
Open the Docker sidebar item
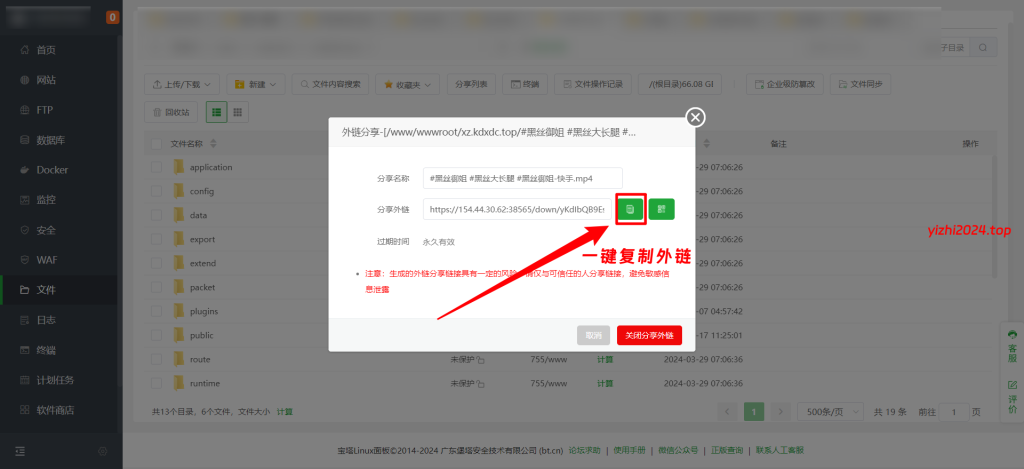52,170
